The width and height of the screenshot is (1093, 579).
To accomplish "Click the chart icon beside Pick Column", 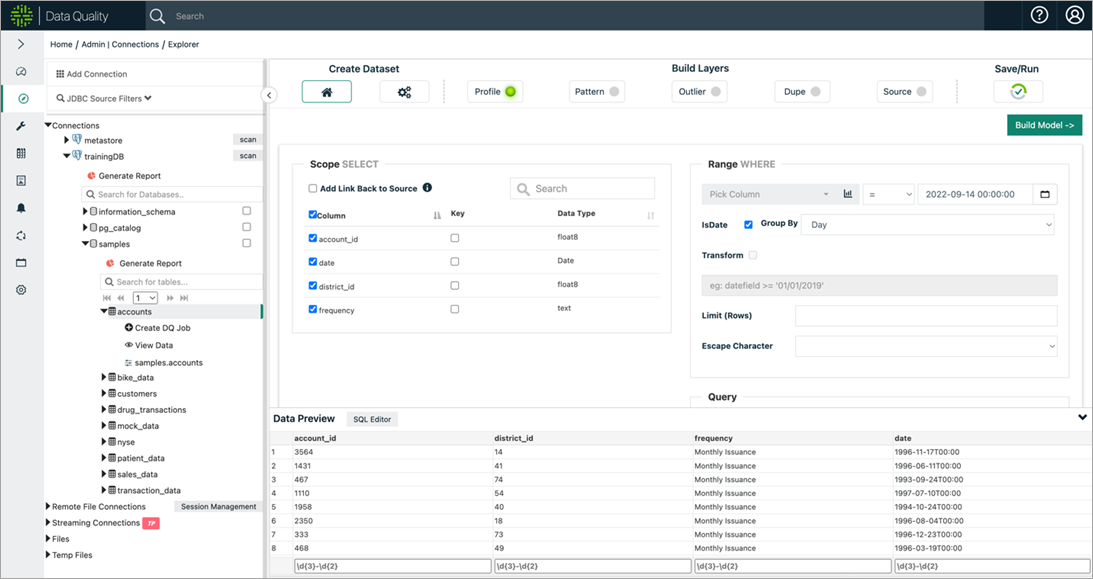I will click(848, 194).
